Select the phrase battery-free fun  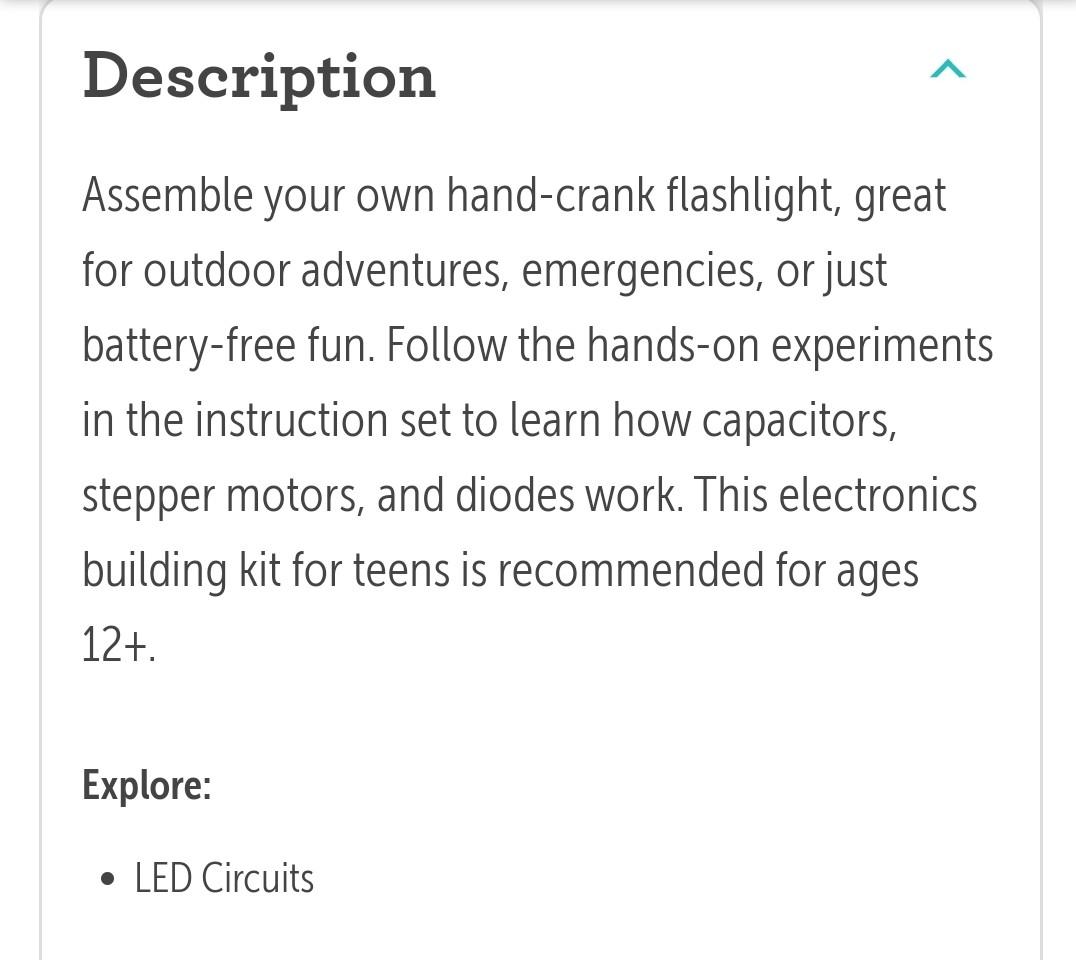click(x=223, y=344)
